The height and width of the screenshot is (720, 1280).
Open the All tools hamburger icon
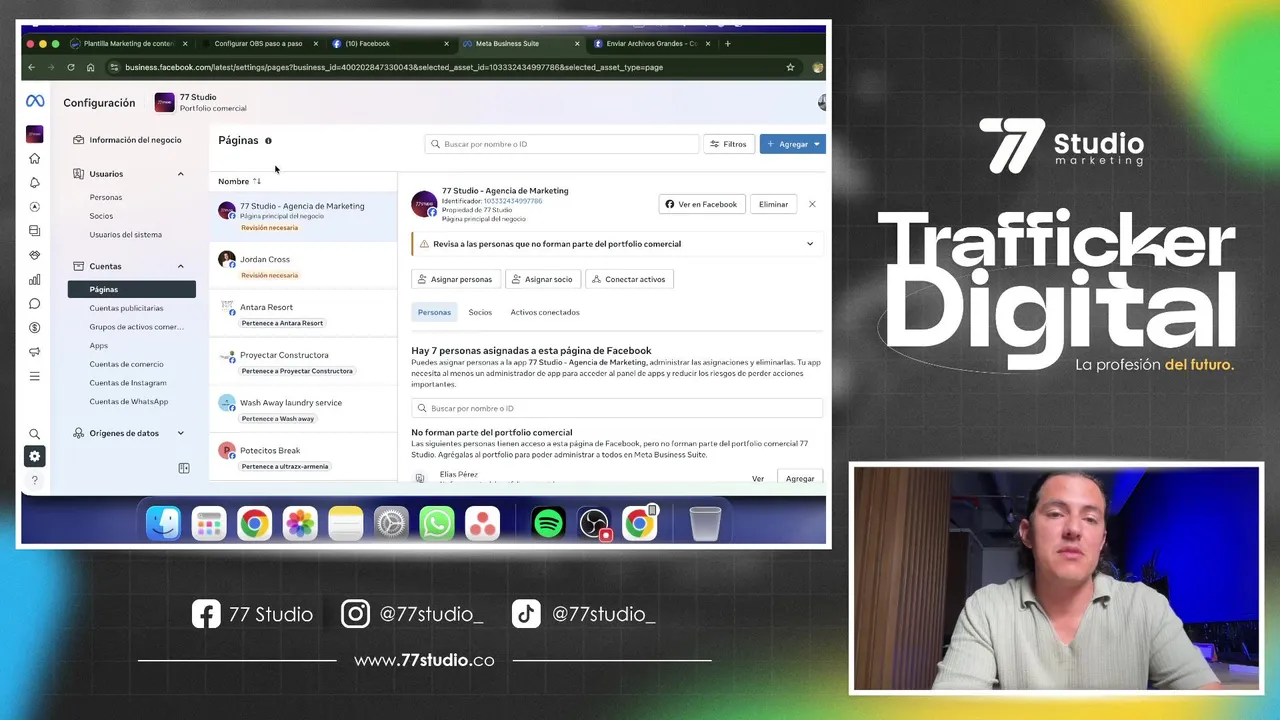[35, 376]
